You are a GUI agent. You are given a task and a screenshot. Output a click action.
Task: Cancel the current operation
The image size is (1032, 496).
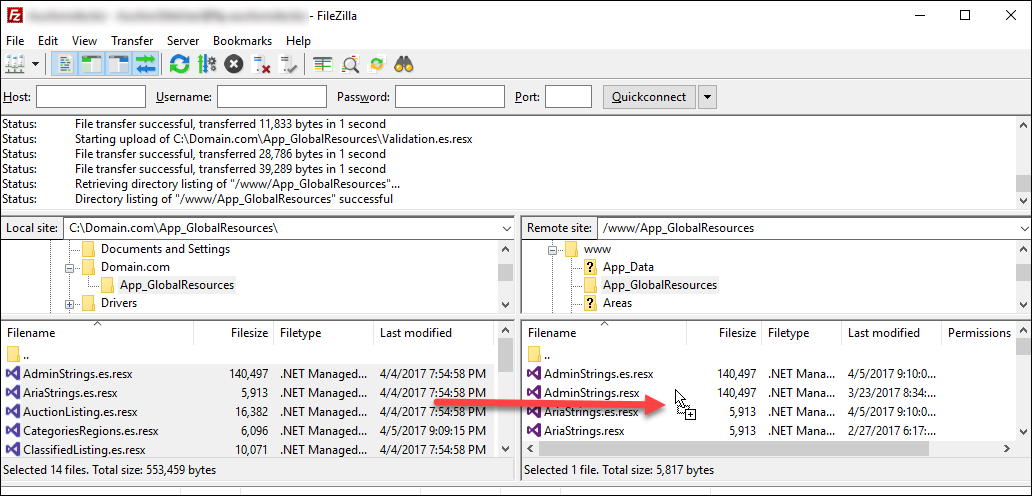(234, 64)
